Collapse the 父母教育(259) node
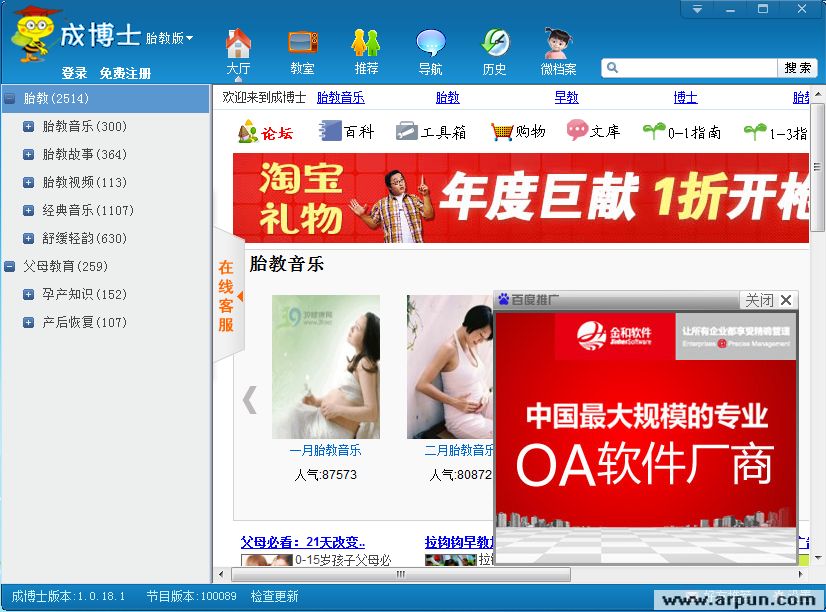 coord(9,266)
